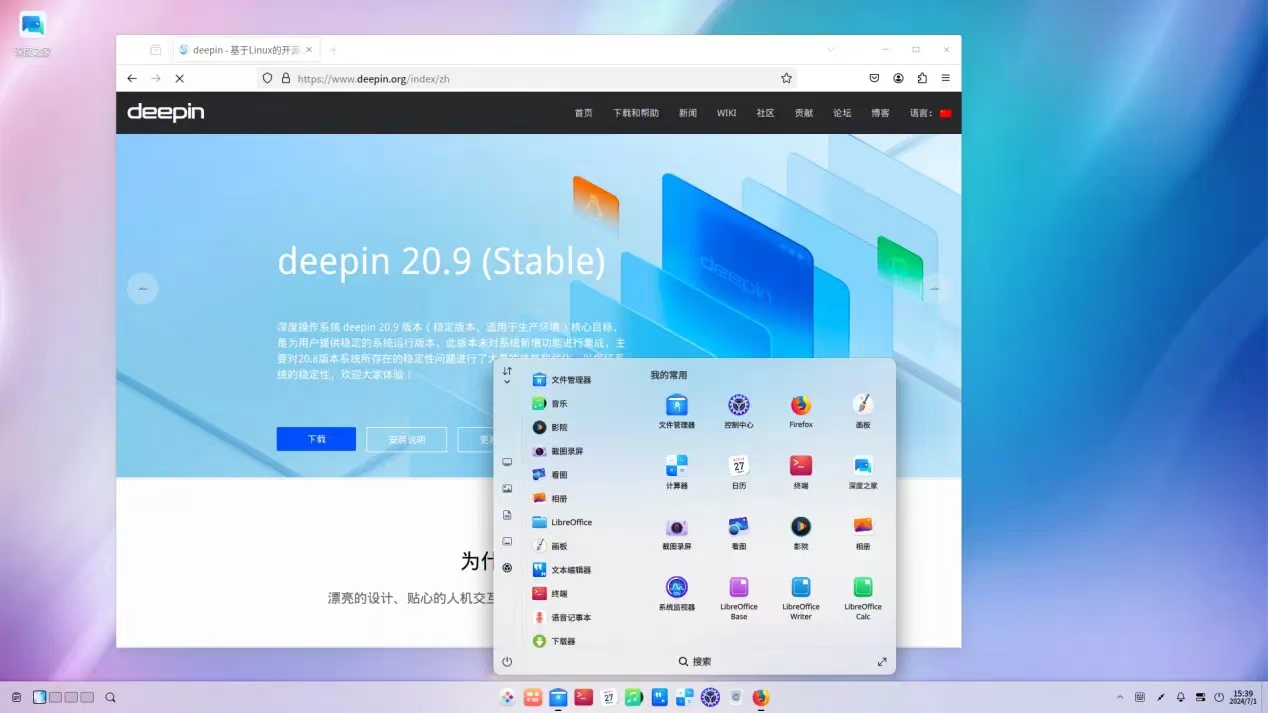Viewport: 1268px width, 713px height.
Task: Bookmark this page with the star icon
Action: 786,78
